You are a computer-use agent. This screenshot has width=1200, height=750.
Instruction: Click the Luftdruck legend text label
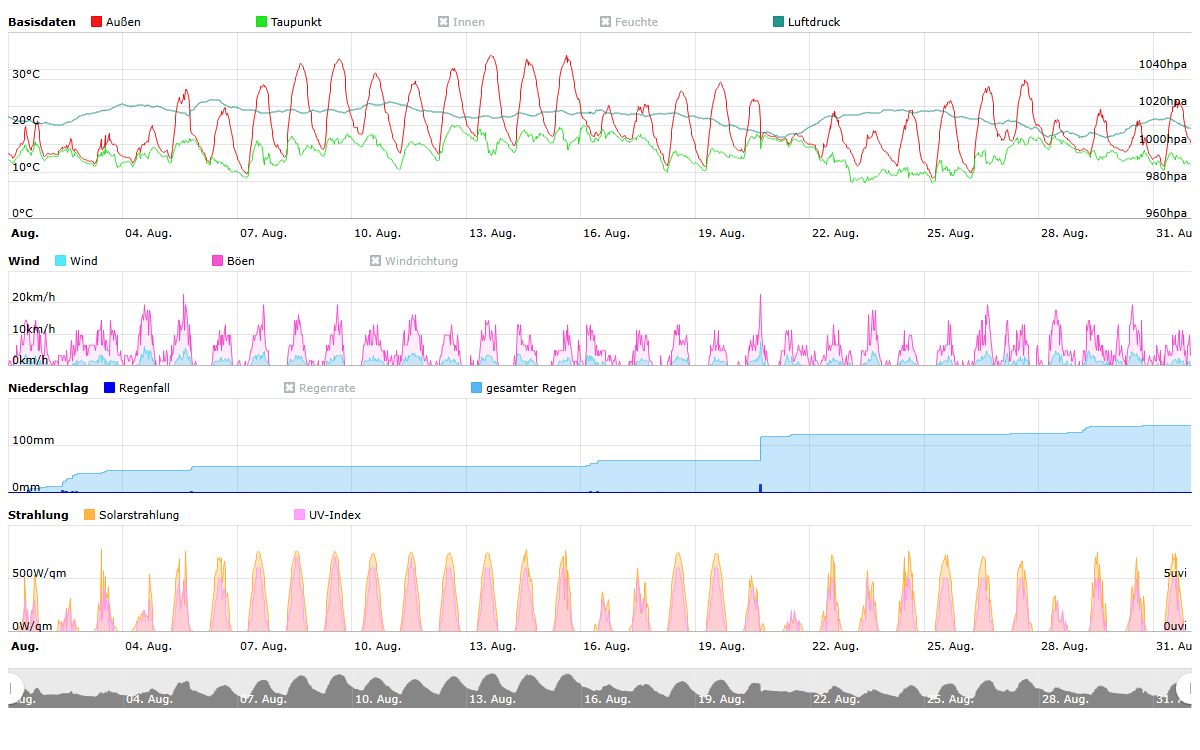point(813,22)
